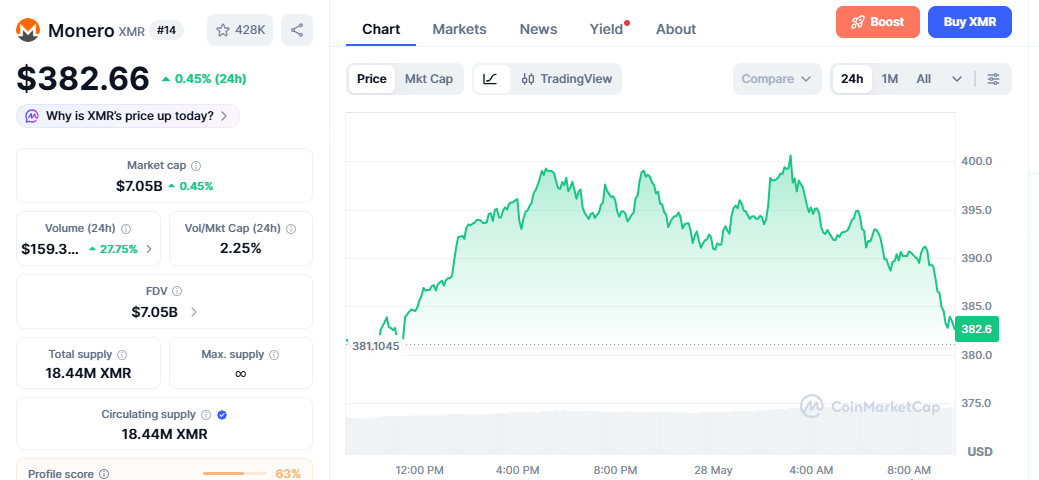Open Volume (24h) info icon
Image resolution: width=1039 pixels, height=480 pixels.
point(126,229)
